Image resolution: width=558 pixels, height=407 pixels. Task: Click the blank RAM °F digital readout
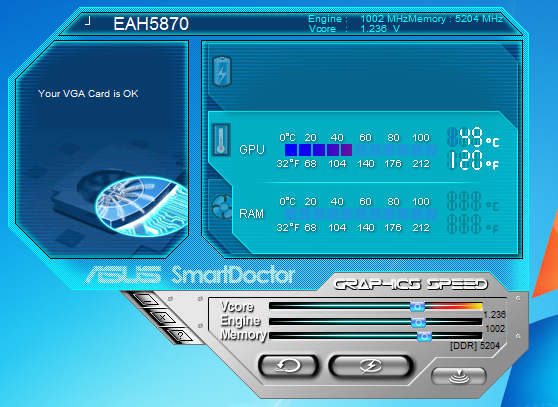click(x=473, y=224)
